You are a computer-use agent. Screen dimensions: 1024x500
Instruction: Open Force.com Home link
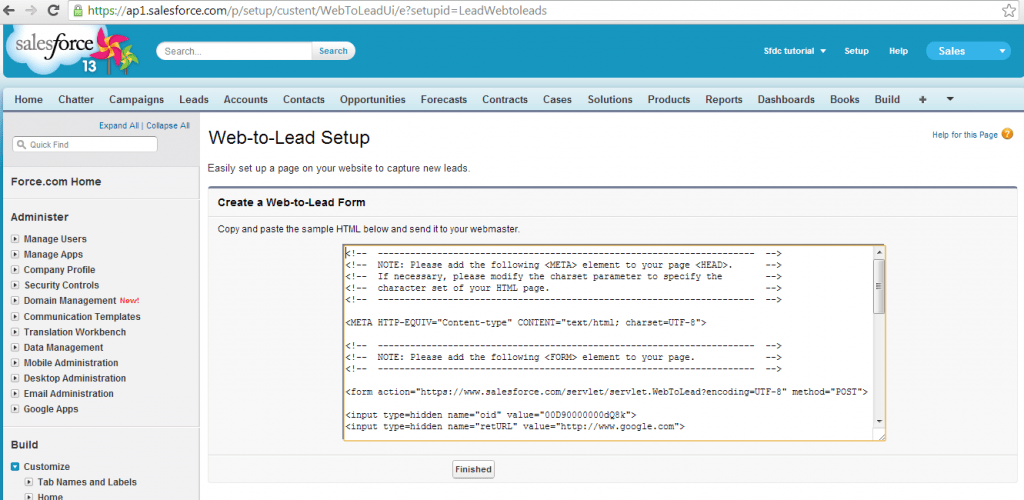click(x=56, y=182)
